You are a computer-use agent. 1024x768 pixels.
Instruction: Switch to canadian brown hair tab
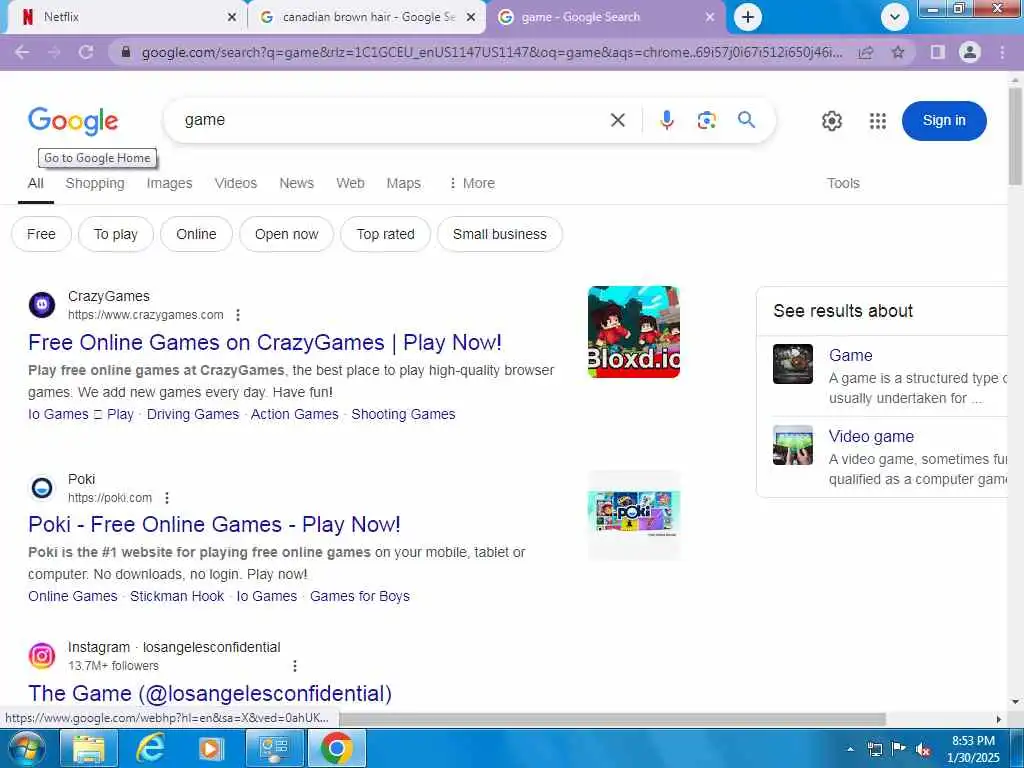(368, 17)
